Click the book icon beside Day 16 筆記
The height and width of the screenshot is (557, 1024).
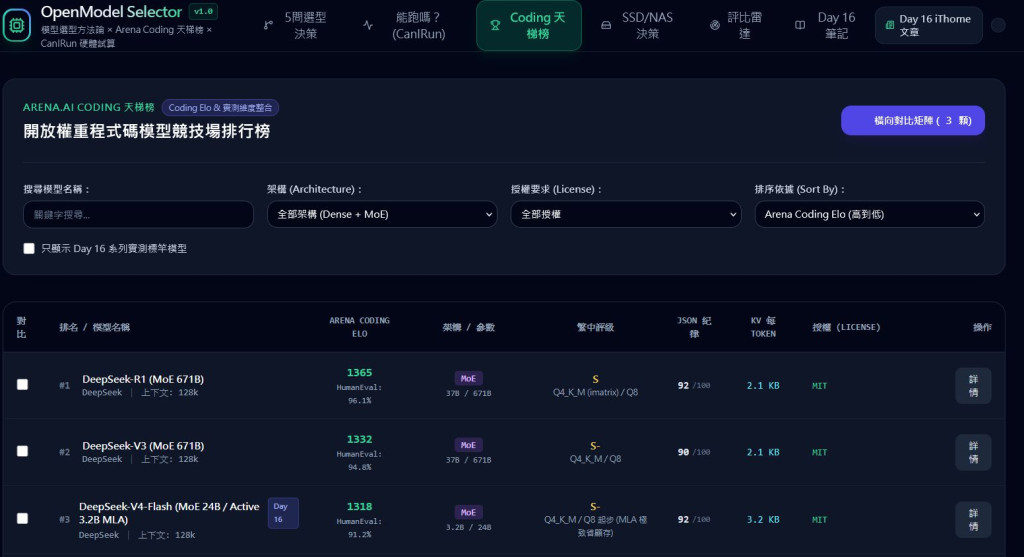point(800,25)
